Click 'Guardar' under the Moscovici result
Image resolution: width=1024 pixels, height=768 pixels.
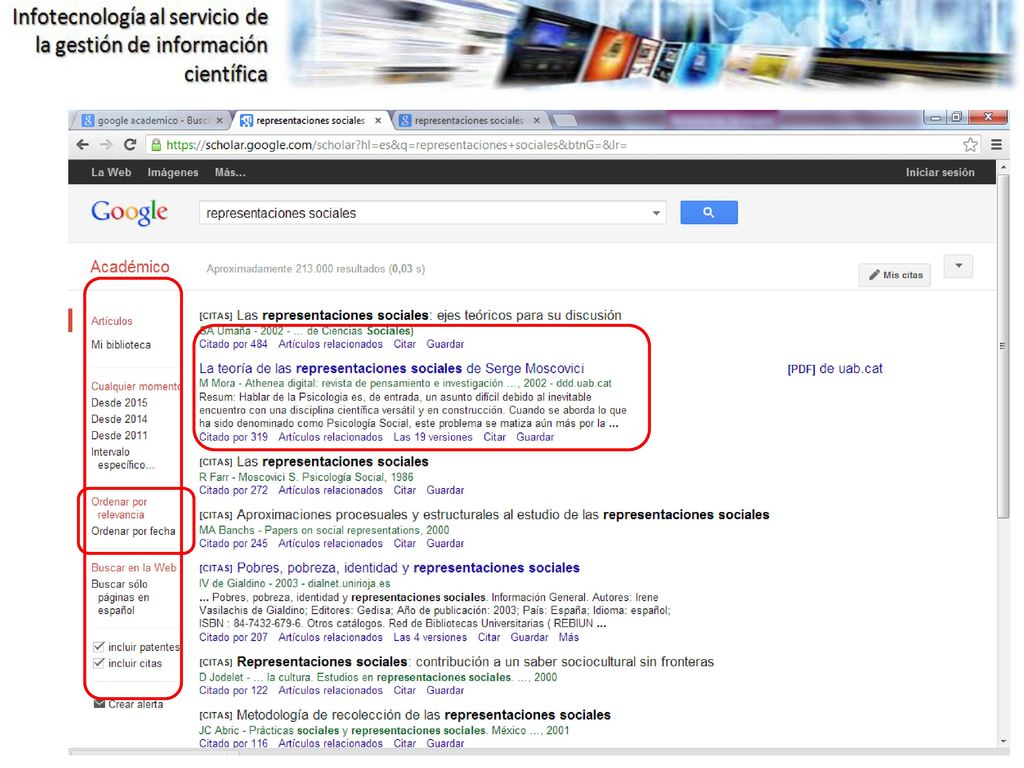(535, 437)
